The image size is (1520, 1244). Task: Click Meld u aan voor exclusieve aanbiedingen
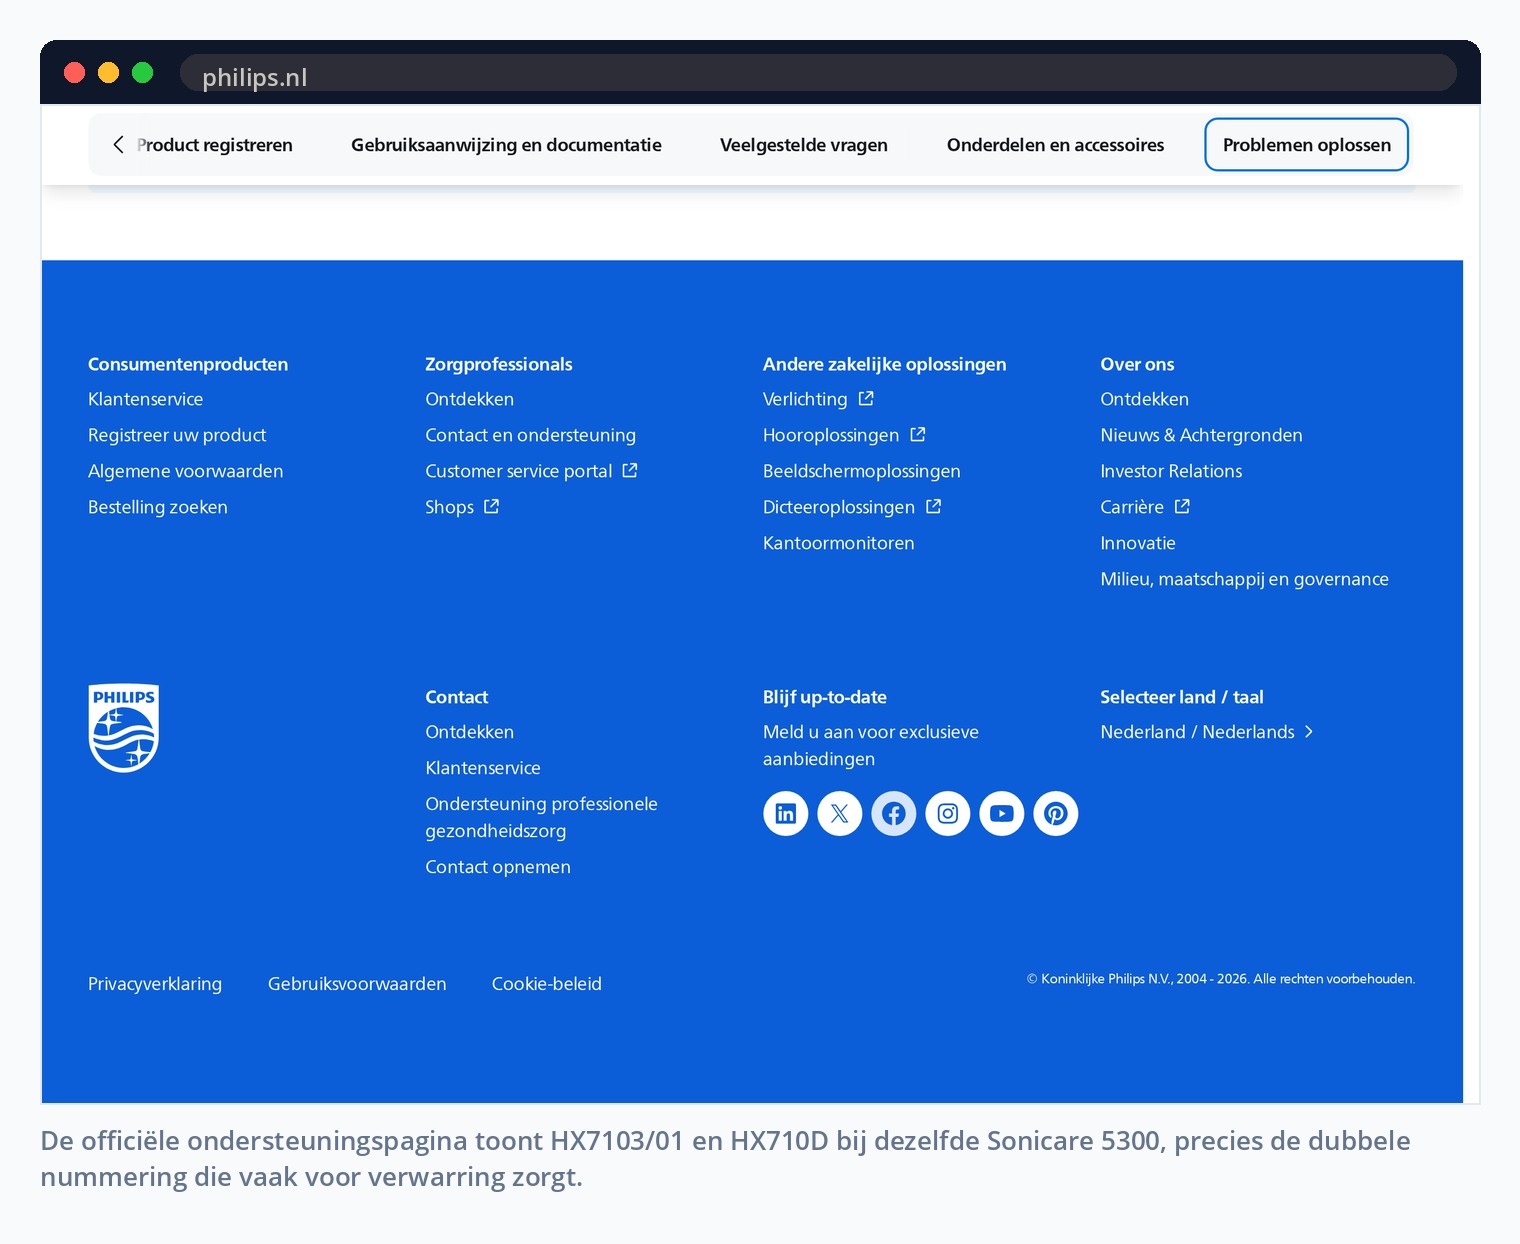tap(870, 745)
